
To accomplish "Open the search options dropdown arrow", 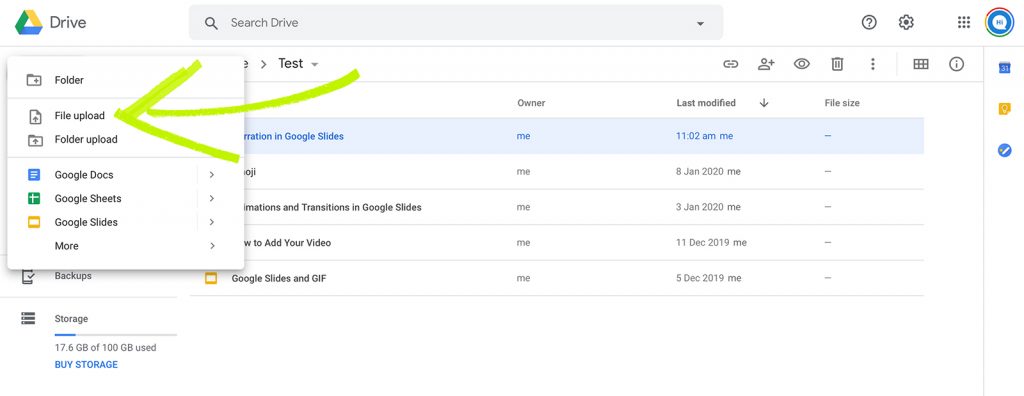I will click(x=700, y=24).
